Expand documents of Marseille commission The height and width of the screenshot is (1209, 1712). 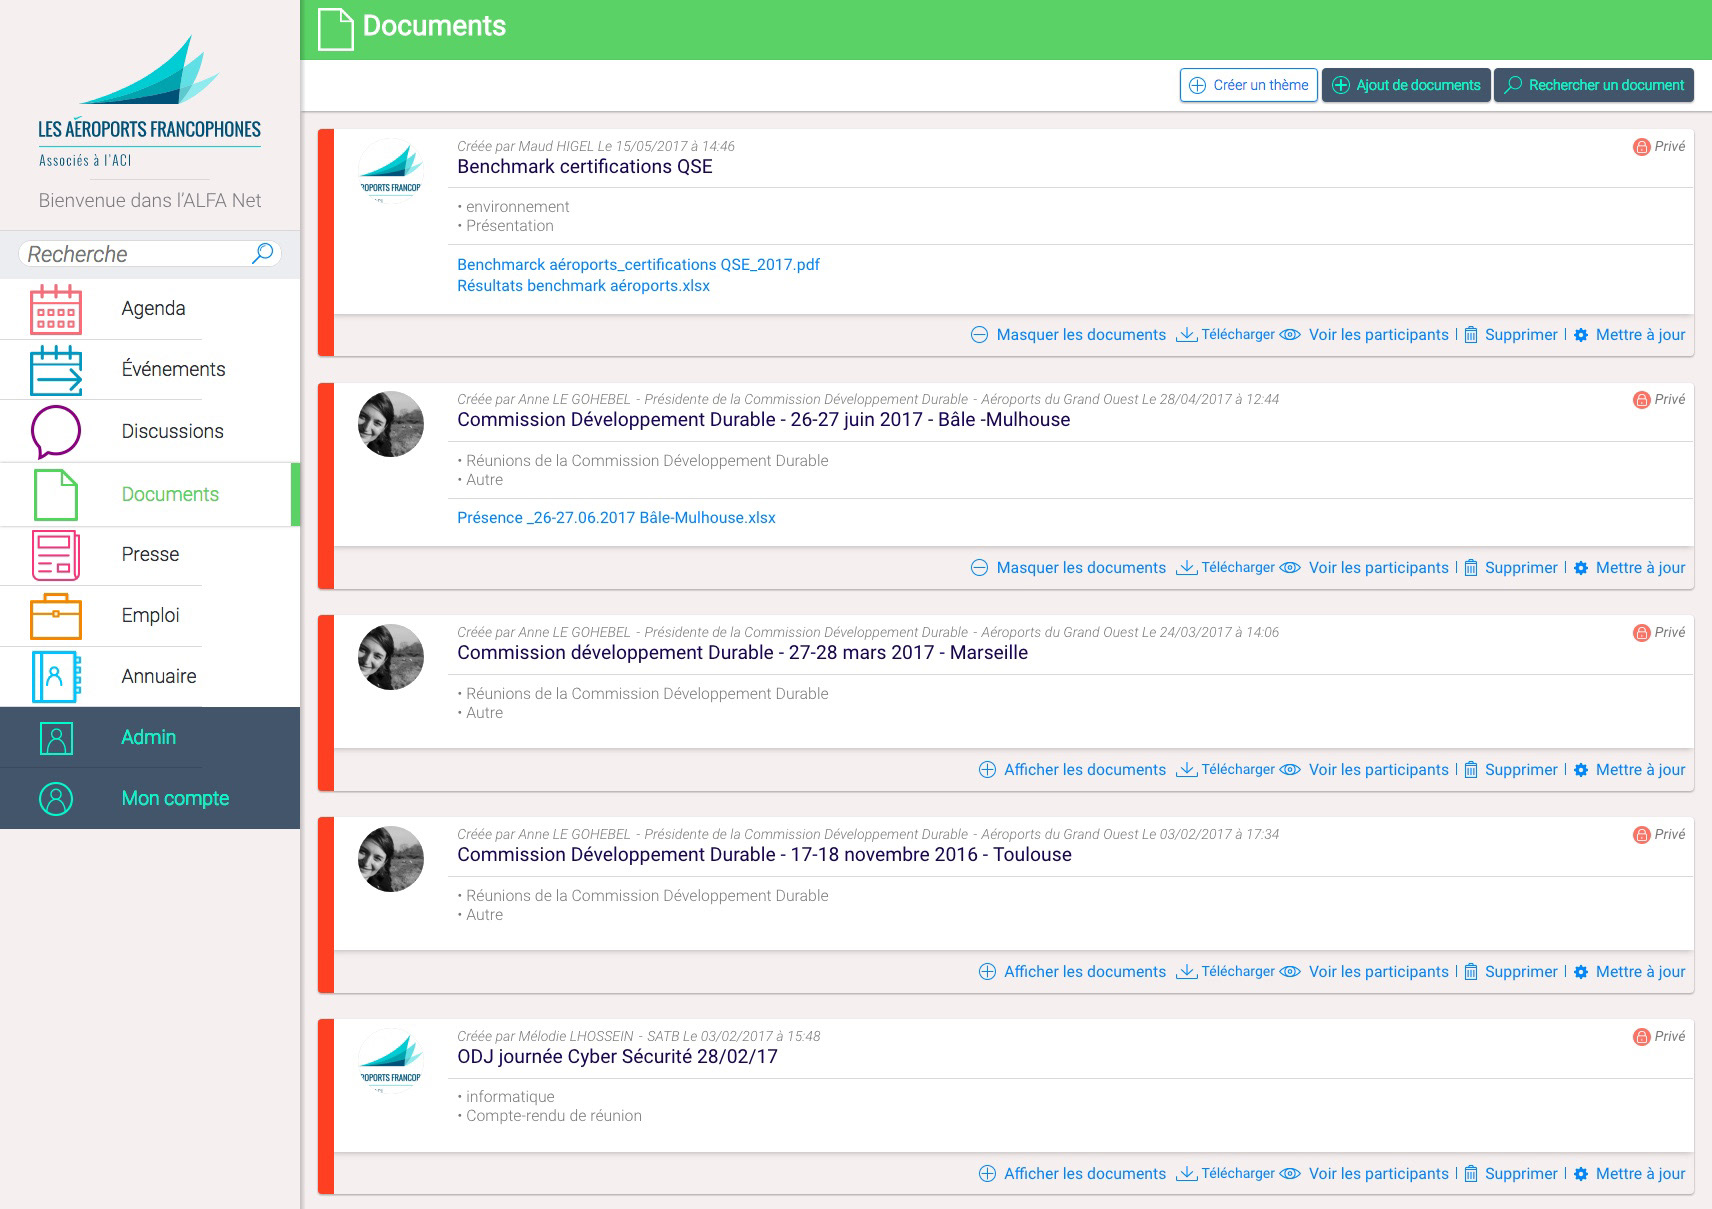(x=1072, y=770)
